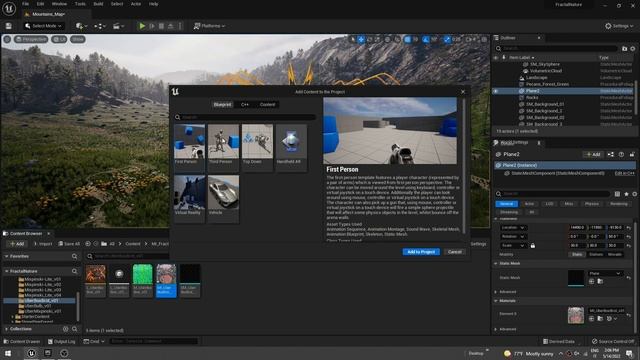Click the template search field in the dialog
The width and height of the screenshot is (640, 360).
pos(245,117)
